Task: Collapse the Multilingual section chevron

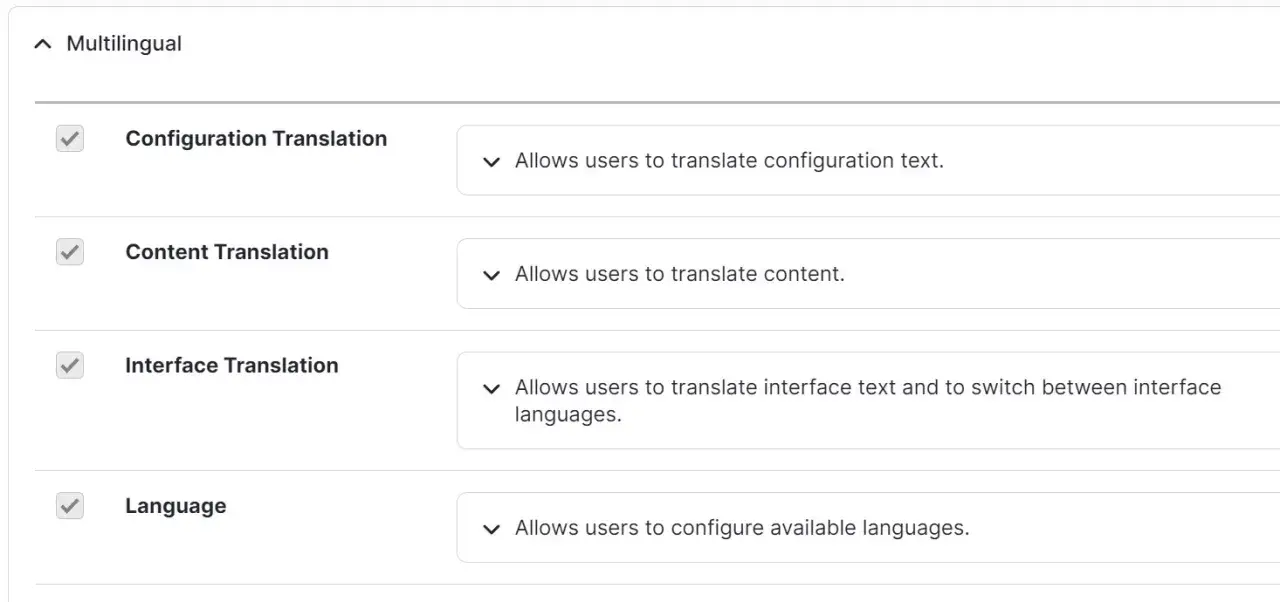Action: (x=42, y=44)
